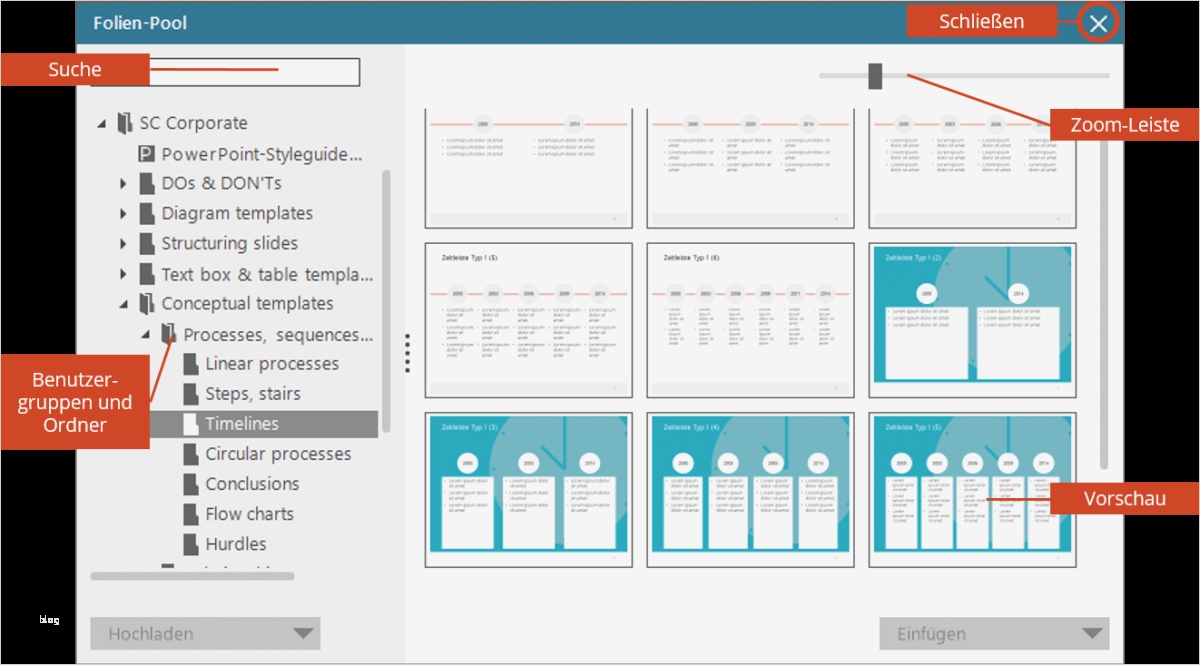Click the slide icon next to Circular processes
The width and height of the screenshot is (1200, 665).
click(189, 453)
